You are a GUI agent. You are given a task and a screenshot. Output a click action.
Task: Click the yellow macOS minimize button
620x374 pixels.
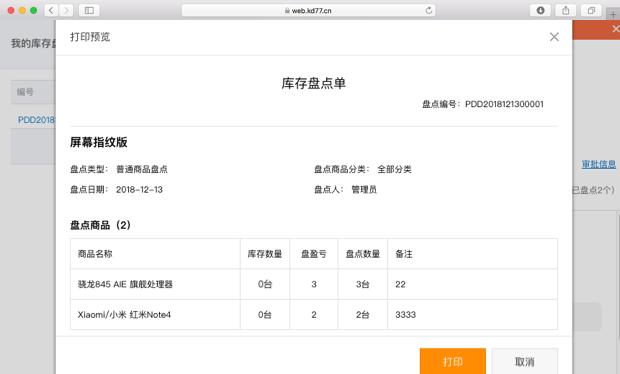(23, 10)
